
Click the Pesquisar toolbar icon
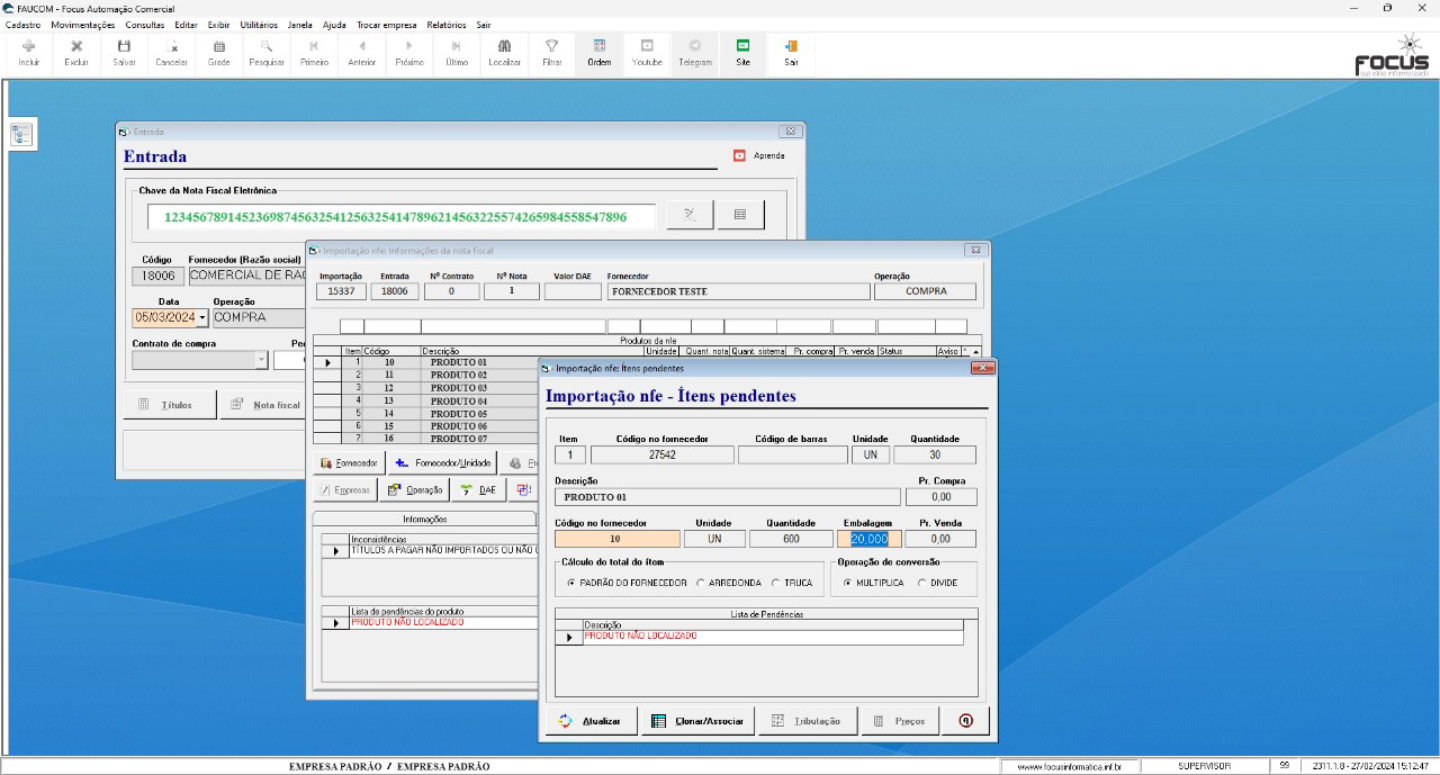(267, 52)
